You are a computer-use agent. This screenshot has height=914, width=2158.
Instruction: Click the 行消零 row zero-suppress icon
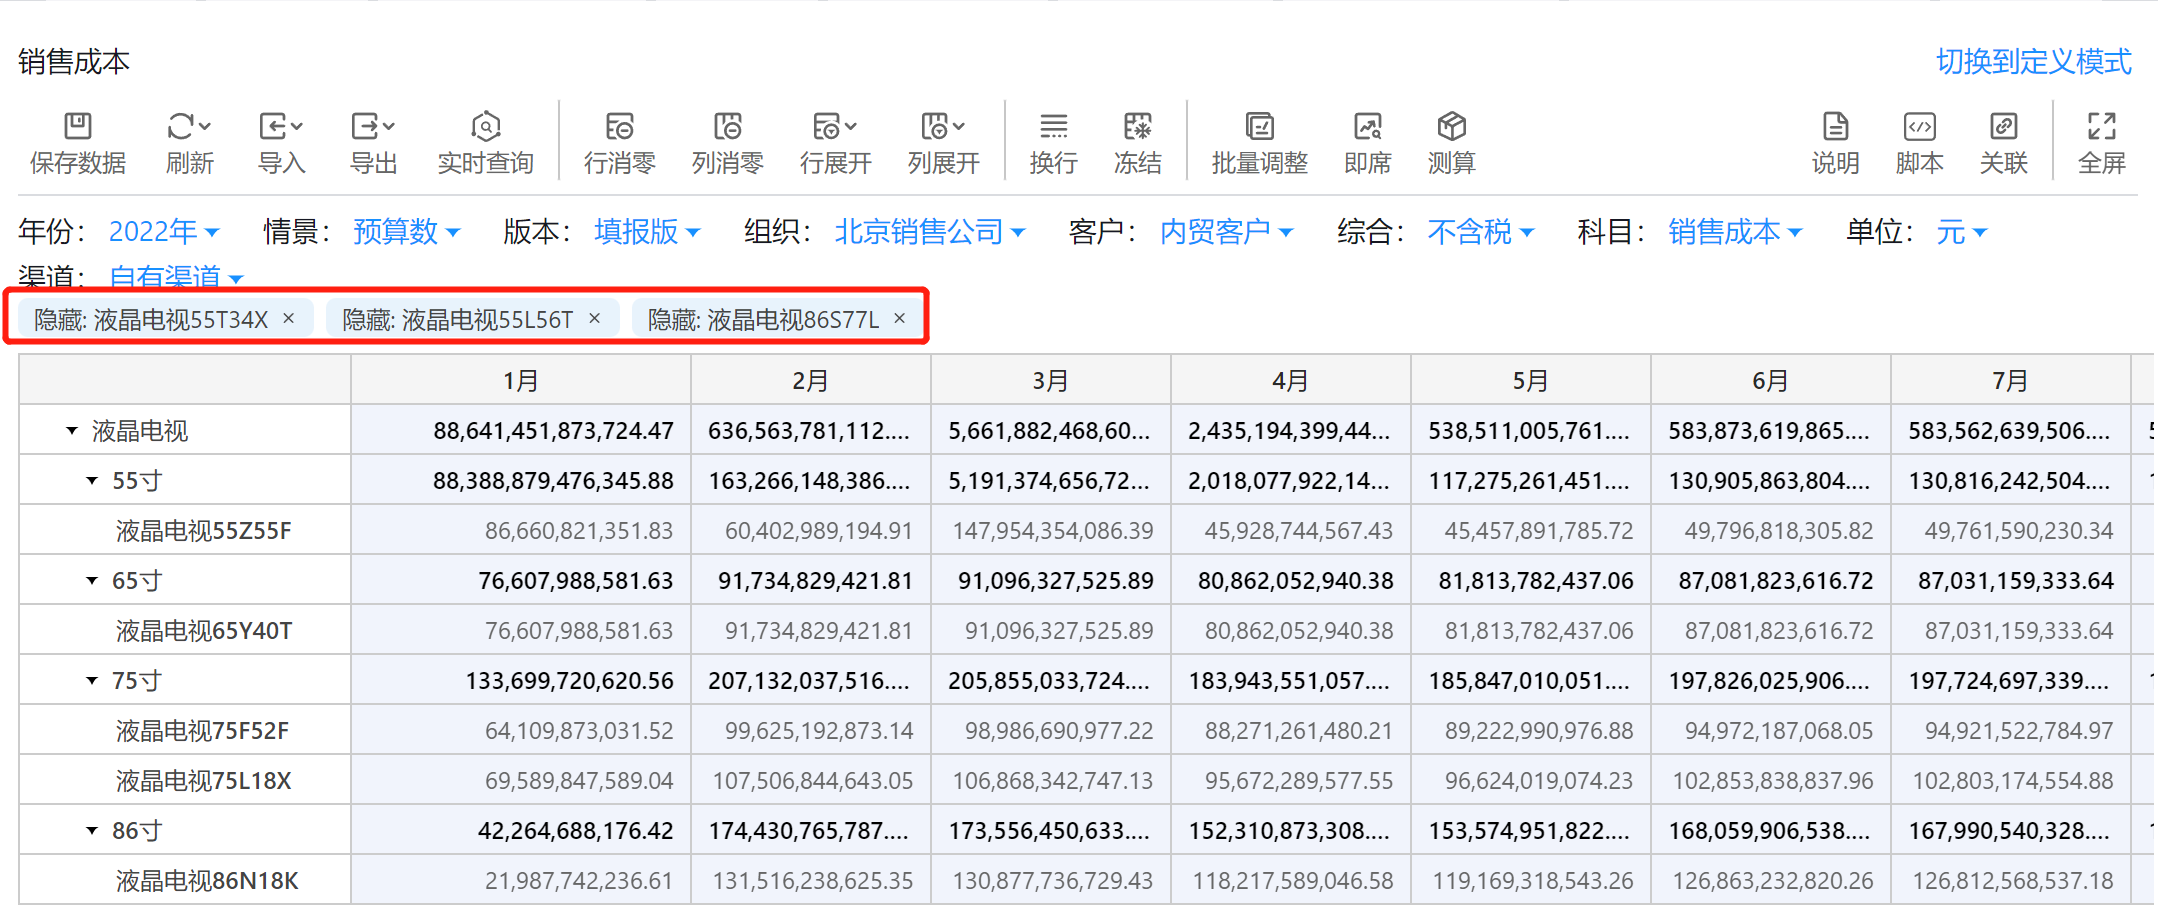coord(619,127)
